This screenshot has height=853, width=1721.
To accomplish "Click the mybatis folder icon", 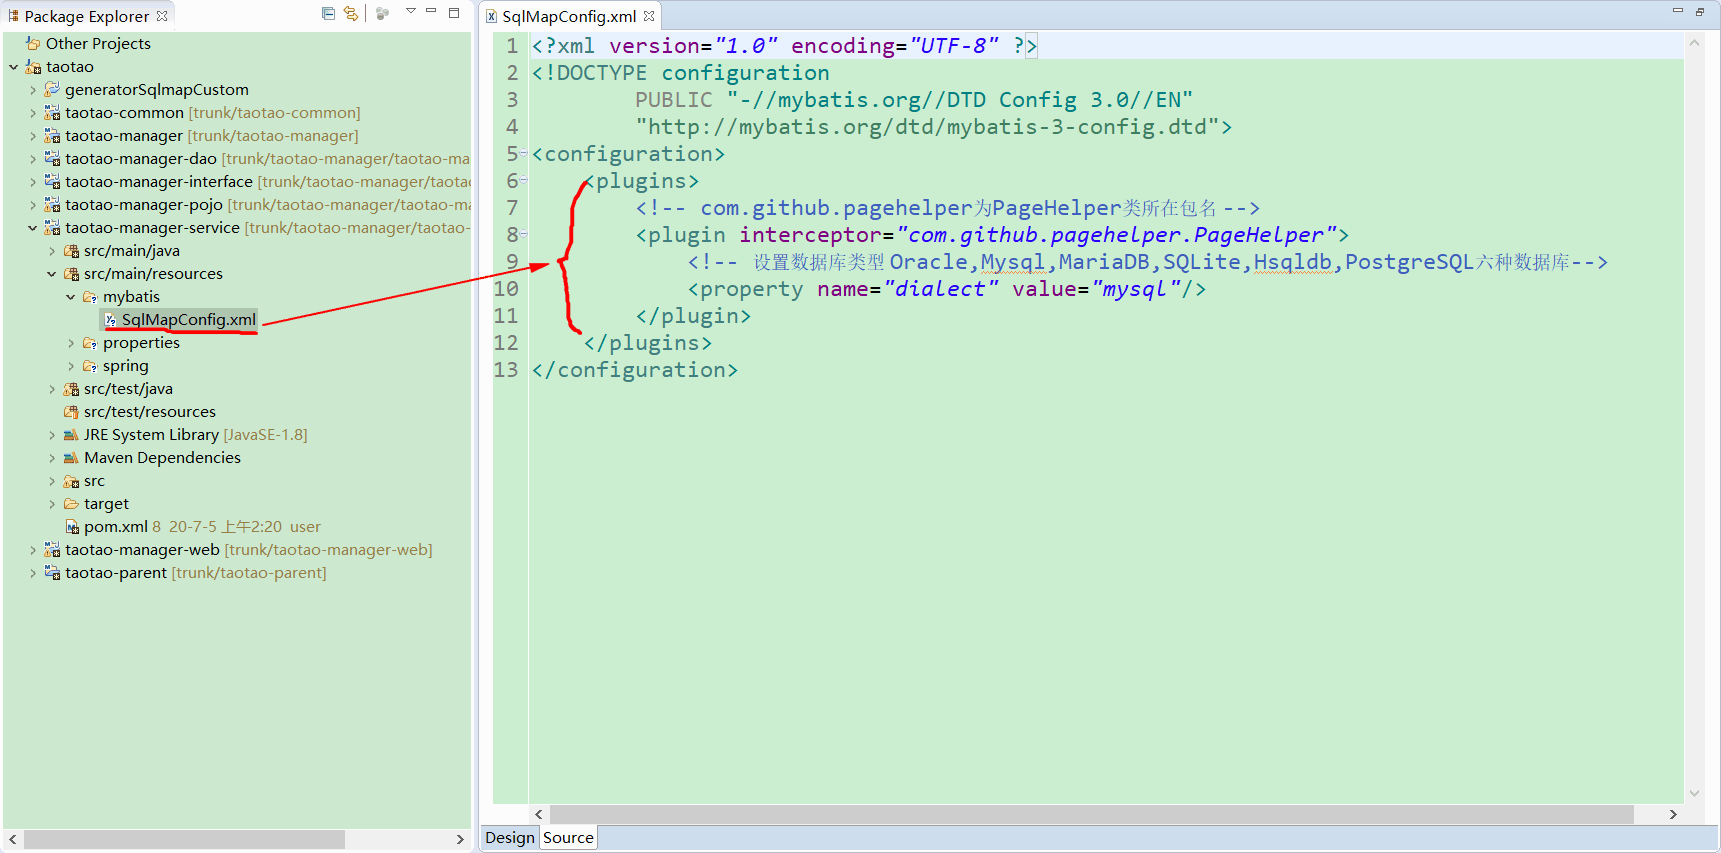I will [x=90, y=297].
